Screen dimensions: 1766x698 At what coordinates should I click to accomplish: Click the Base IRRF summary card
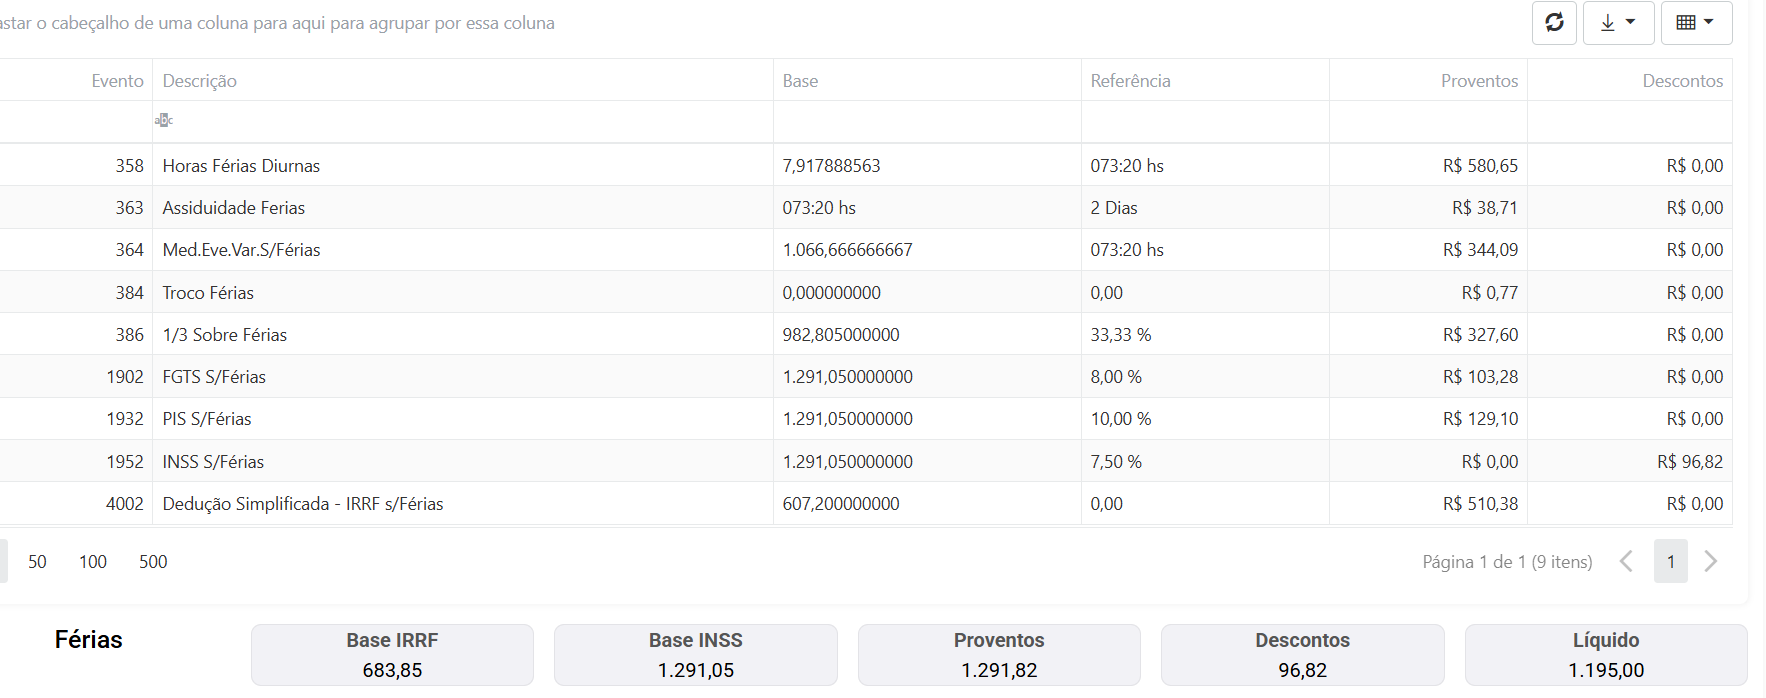392,655
